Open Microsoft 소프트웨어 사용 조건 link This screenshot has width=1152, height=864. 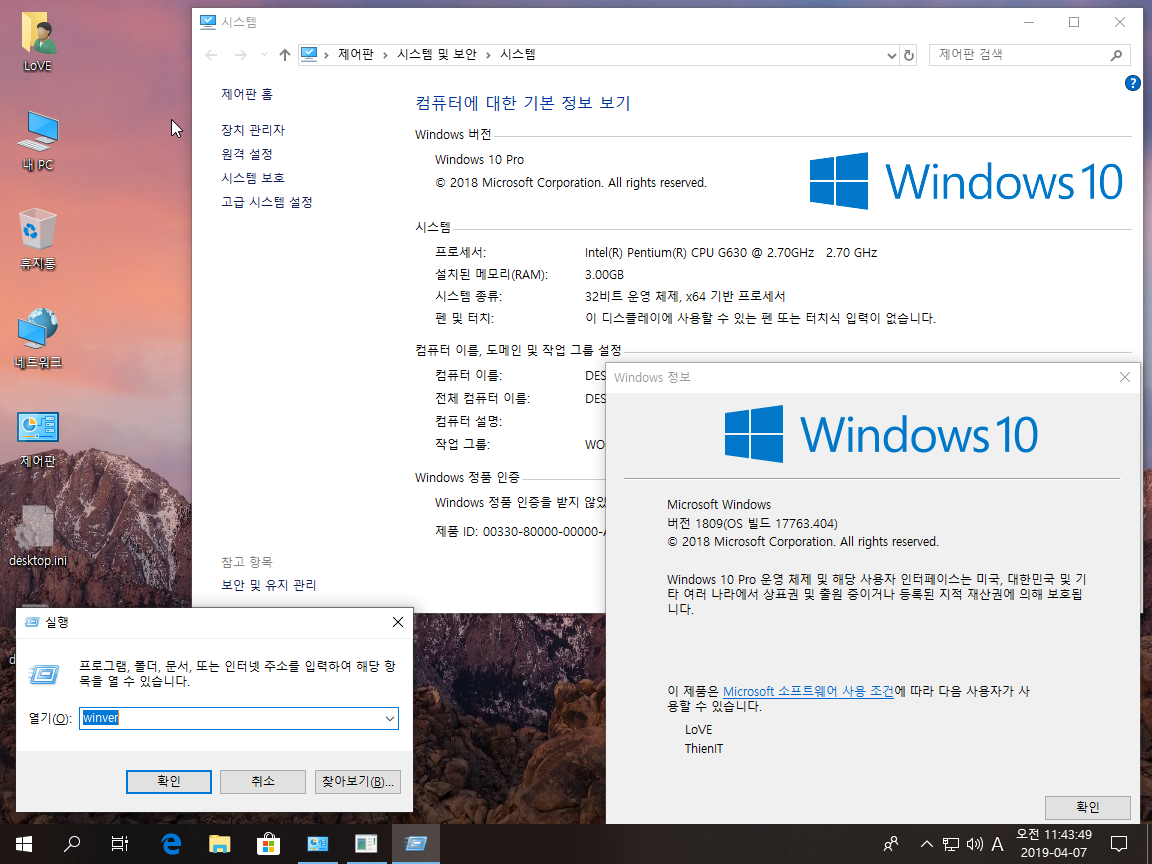coord(808,691)
